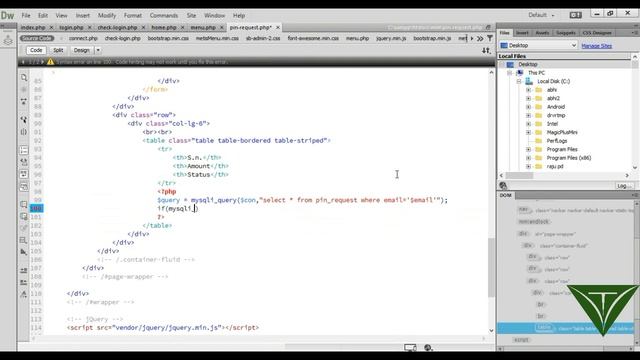Click the Move or Convert CSS toolbar icon
Image resolution: width=640 pixels, height=360 pixels.
24,252
